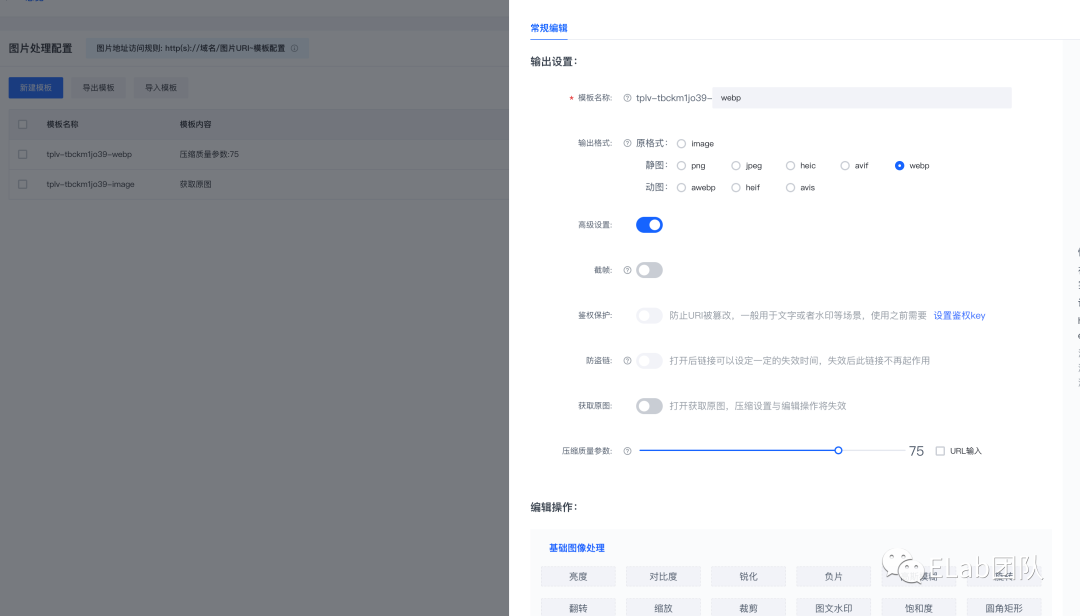This screenshot has height=616, width=1080.
Task: Add the 圆角矩形 edit operation
Action: 1004,608
